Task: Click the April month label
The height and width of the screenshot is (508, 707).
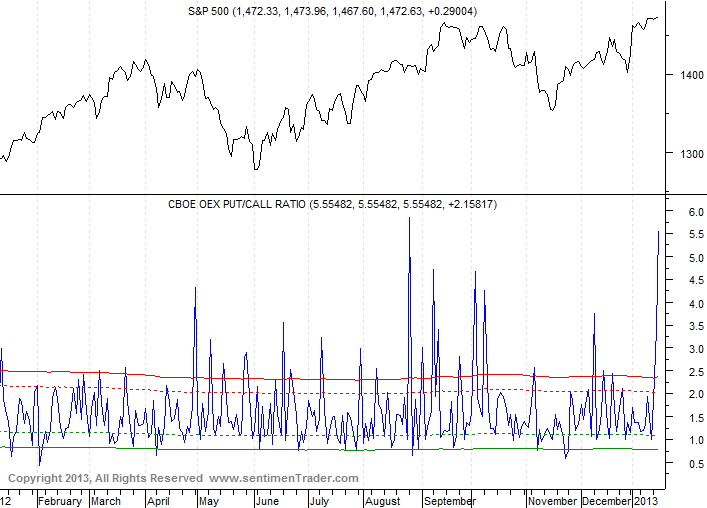Action: (158, 501)
